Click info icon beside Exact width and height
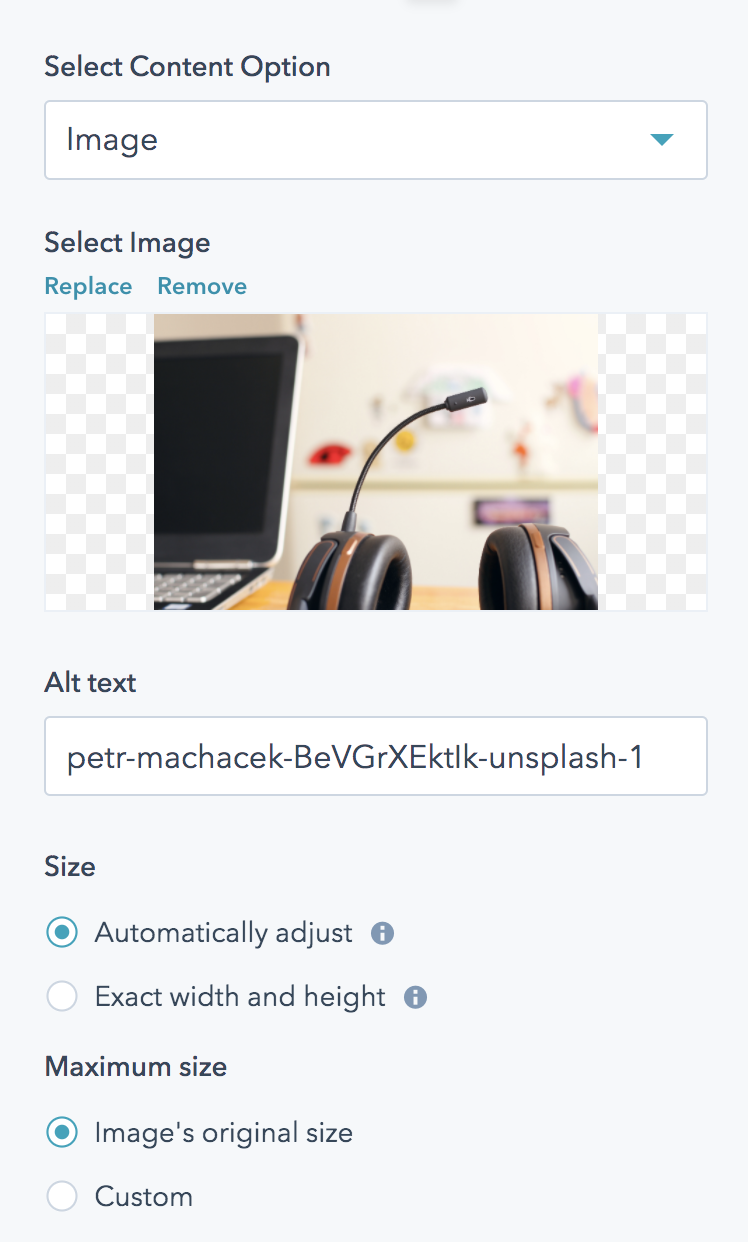Screen dimensions: 748x1242 coord(415,998)
